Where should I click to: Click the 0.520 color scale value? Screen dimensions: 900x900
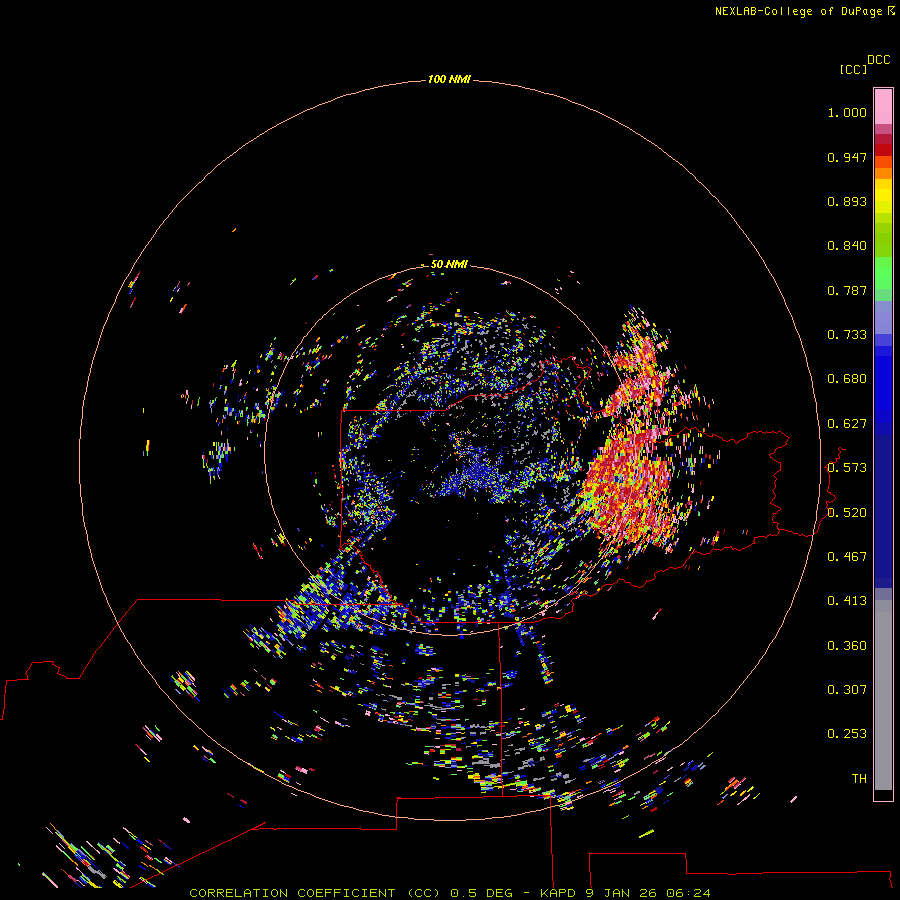tap(847, 513)
